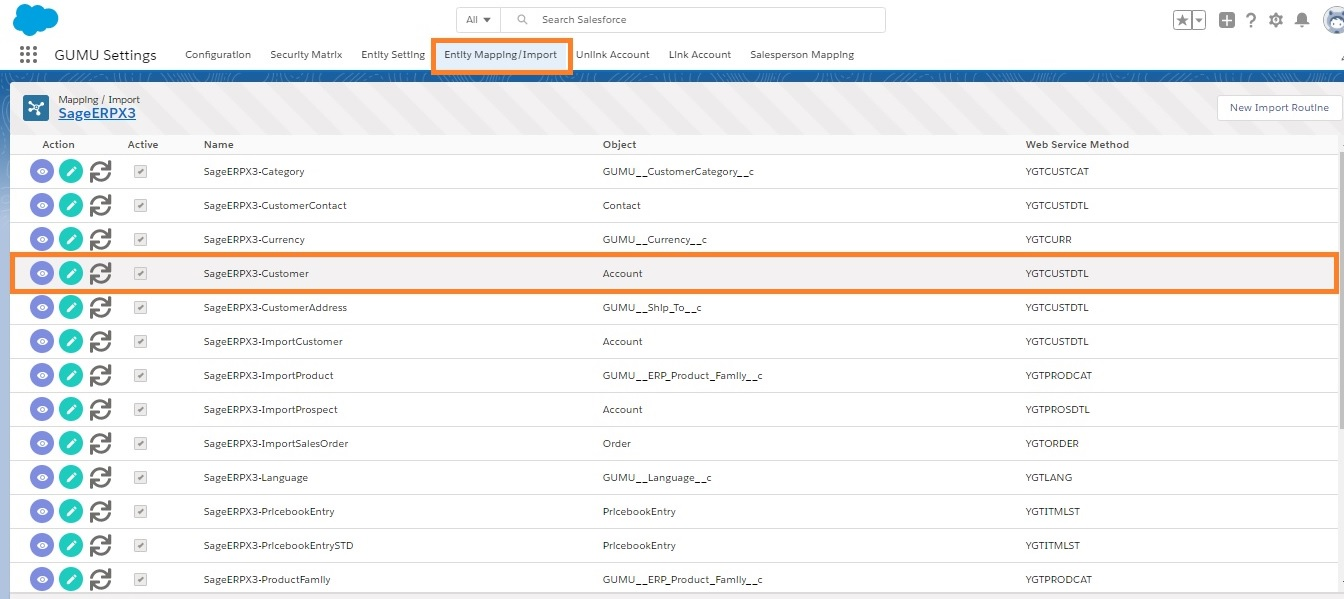Select the GUMU__Language__c object cell
The width and height of the screenshot is (1344, 599).
click(x=657, y=478)
